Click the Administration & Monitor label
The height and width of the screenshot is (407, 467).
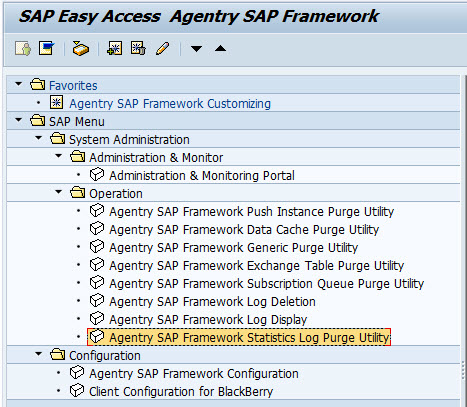pyautogui.click(x=156, y=158)
